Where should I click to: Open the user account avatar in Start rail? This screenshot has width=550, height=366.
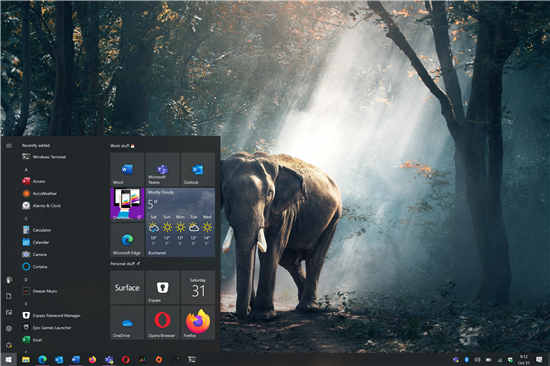[9, 280]
